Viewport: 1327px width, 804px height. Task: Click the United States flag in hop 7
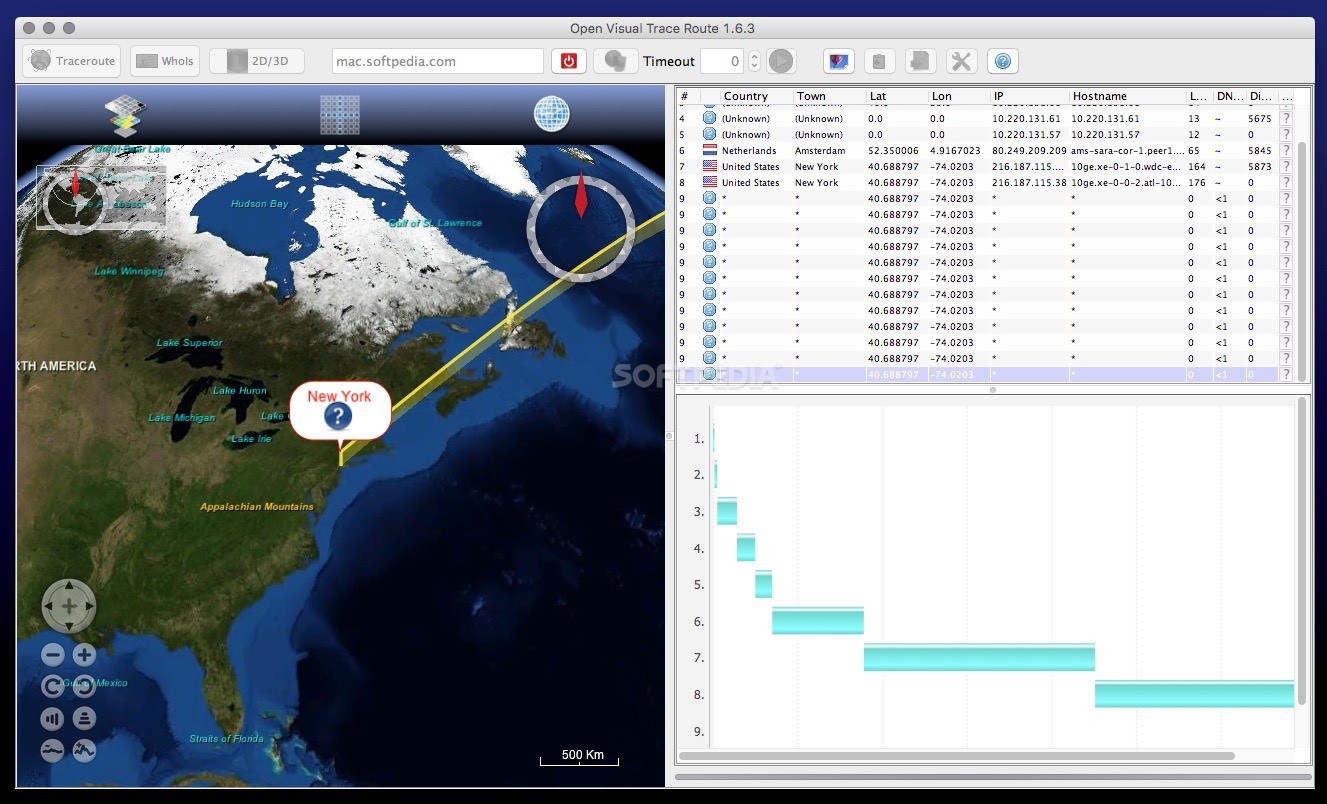709,166
